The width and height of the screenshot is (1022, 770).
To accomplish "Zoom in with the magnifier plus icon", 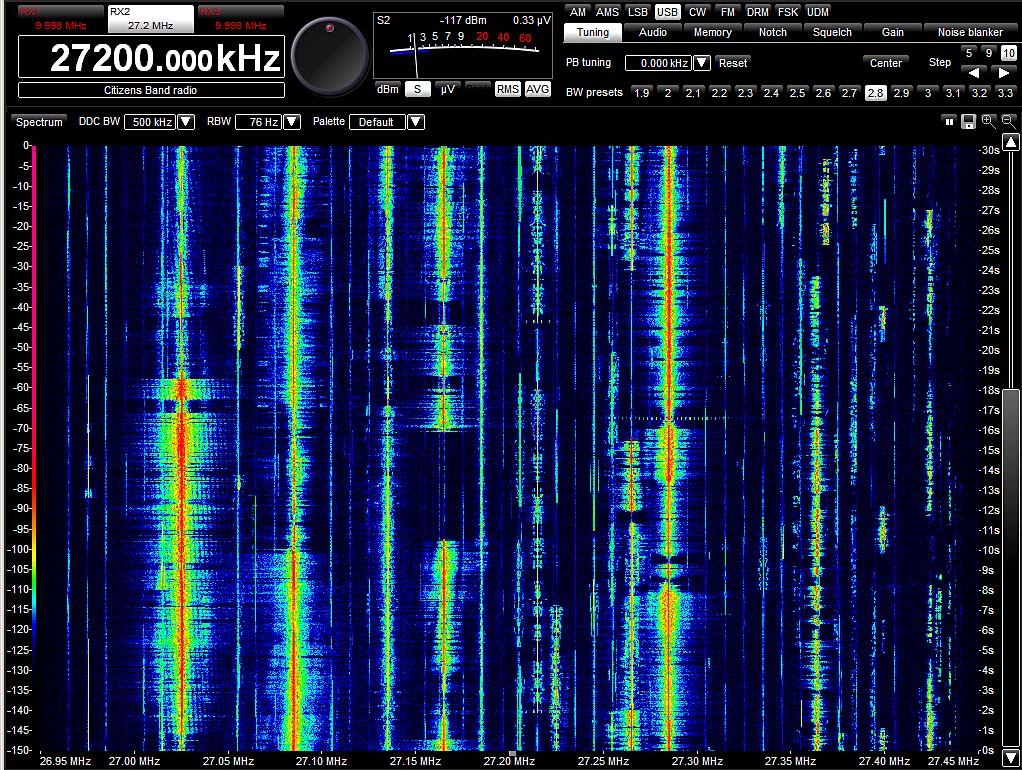I will point(989,121).
